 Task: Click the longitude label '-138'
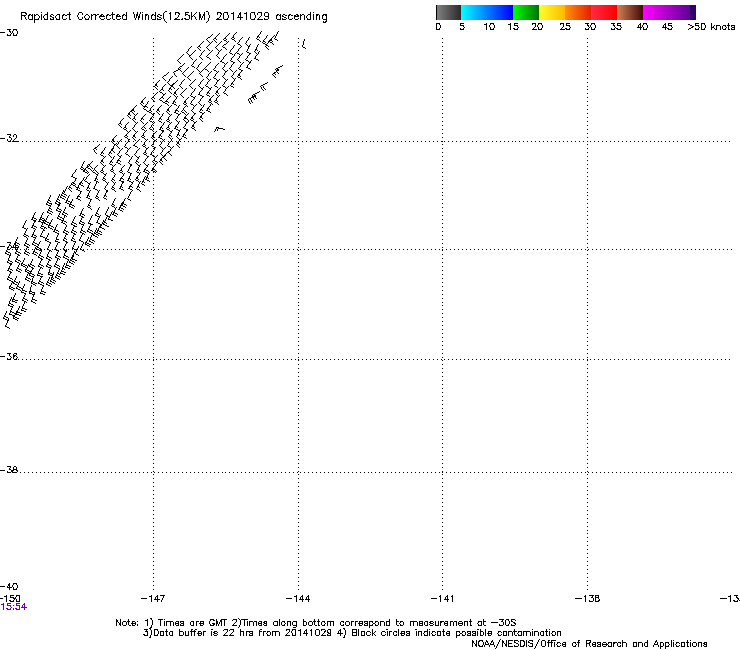pyautogui.click(x=588, y=599)
